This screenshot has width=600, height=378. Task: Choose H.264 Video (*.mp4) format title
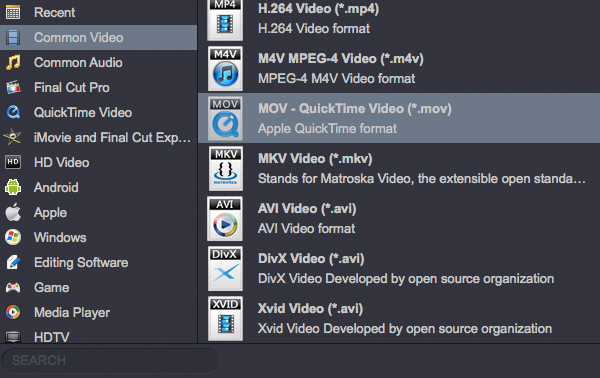(318, 9)
